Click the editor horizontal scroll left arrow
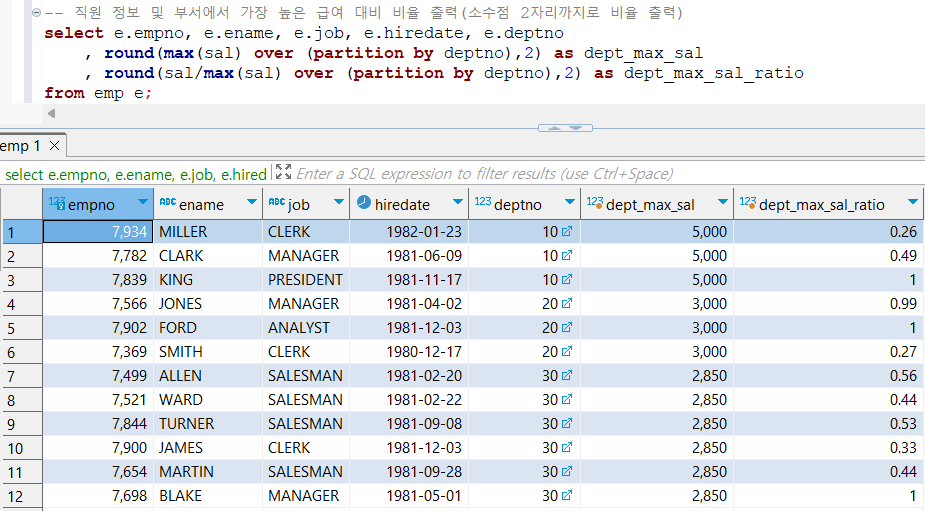 coord(51,113)
